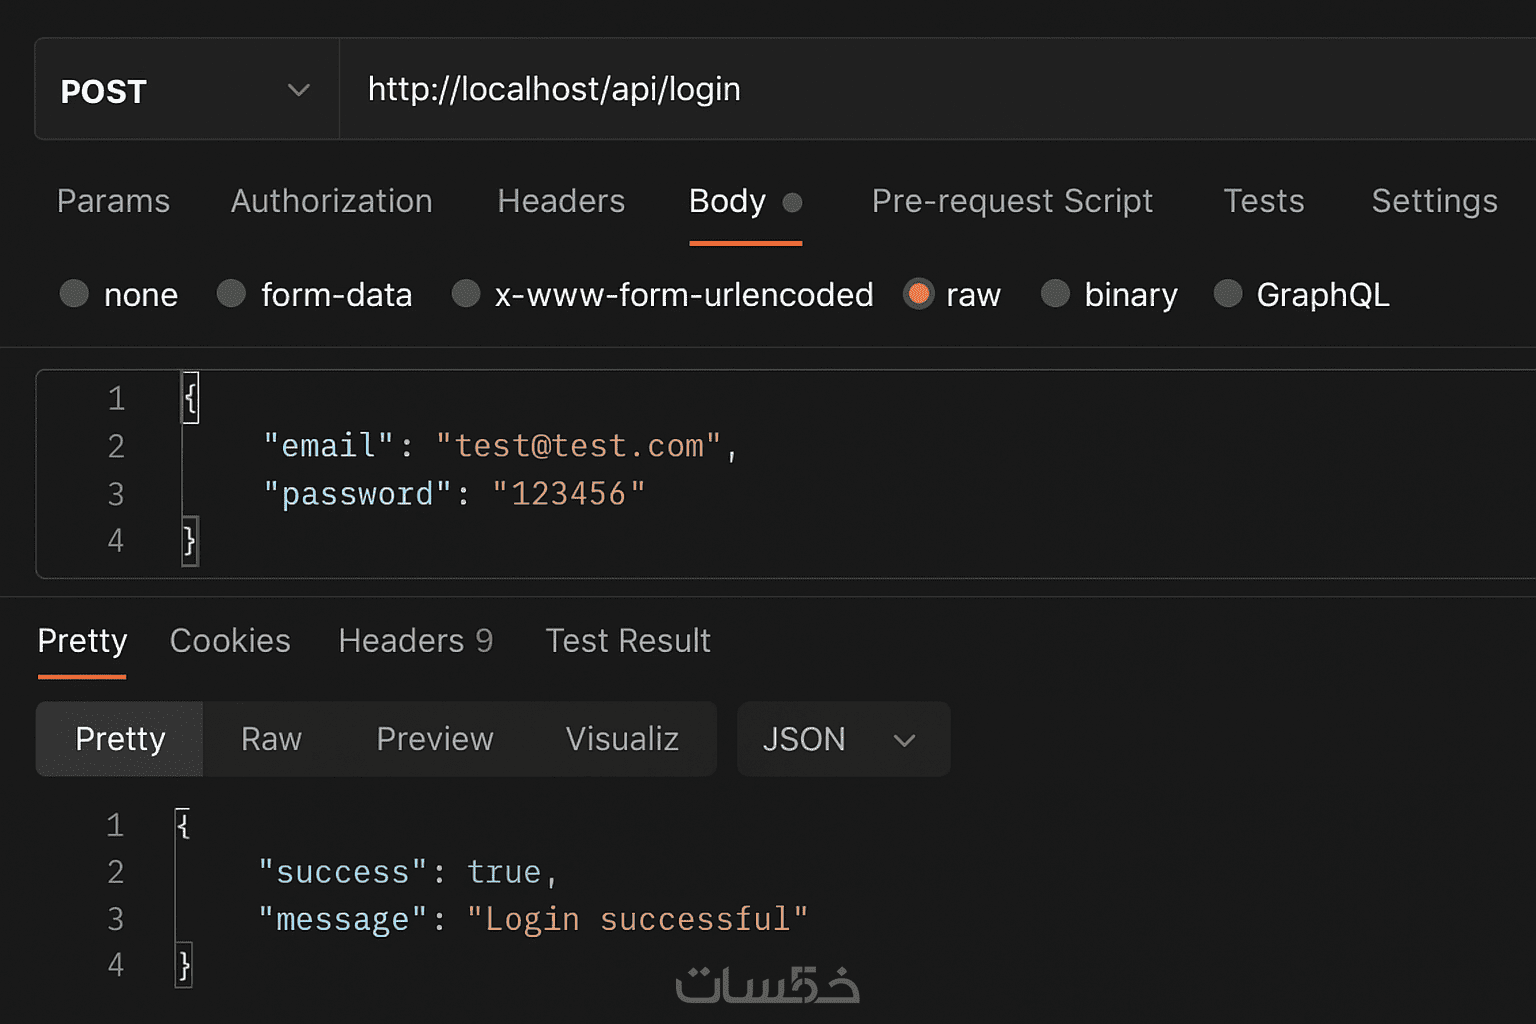
Task: Choose the form-data radio option
Action: [232, 294]
